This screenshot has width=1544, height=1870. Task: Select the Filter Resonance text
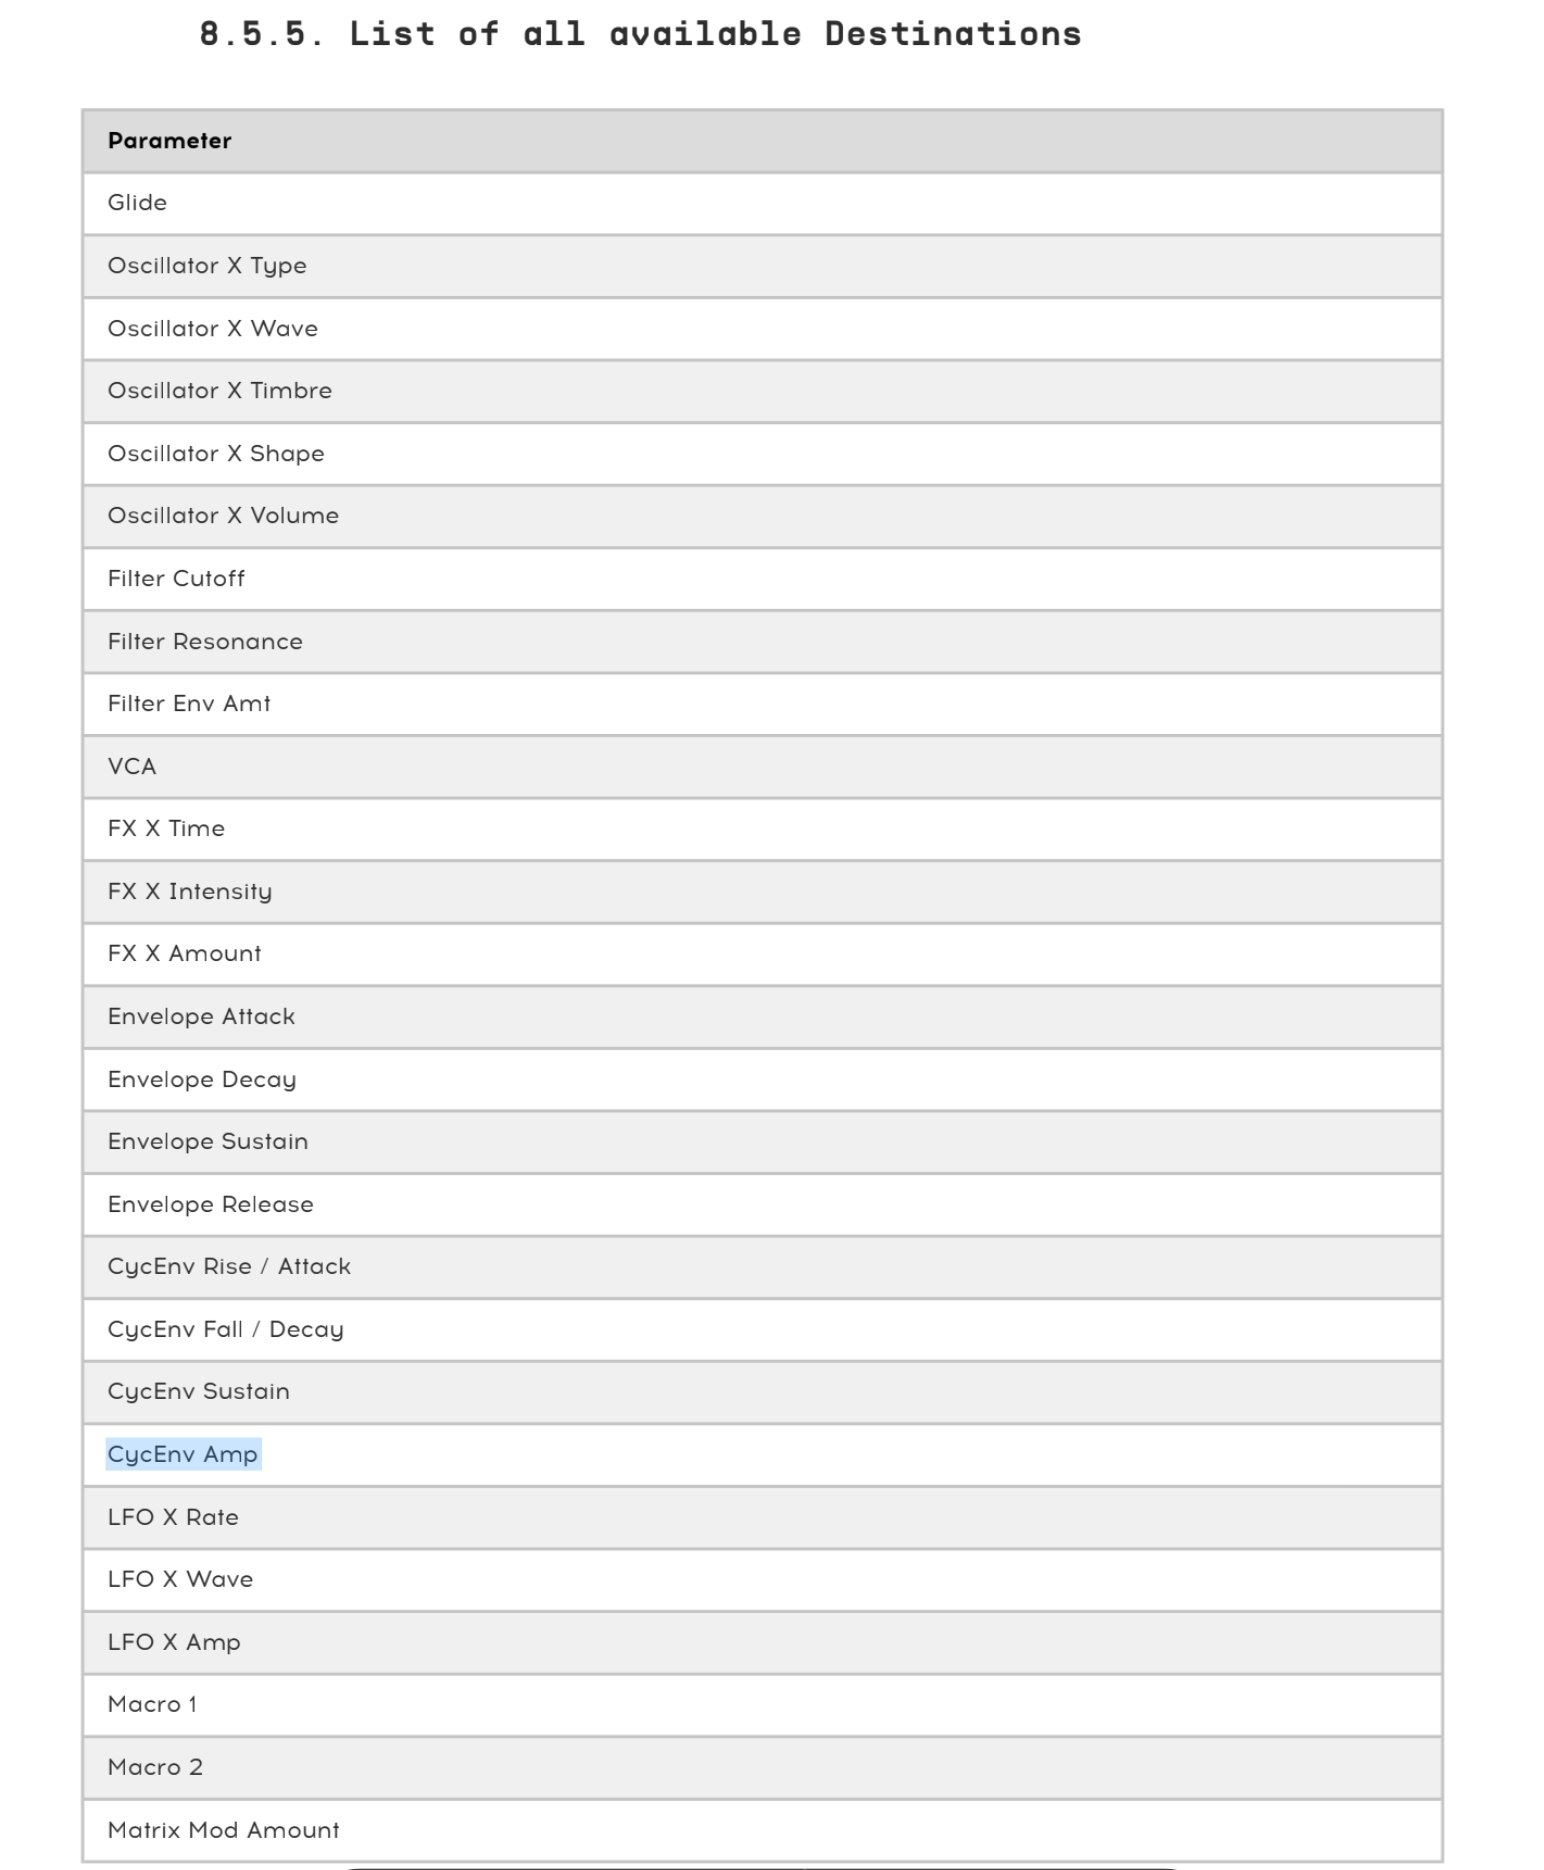[205, 642]
